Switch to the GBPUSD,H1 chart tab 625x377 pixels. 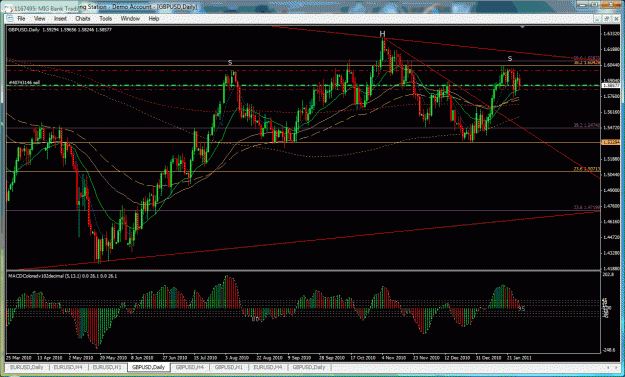pos(229,367)
